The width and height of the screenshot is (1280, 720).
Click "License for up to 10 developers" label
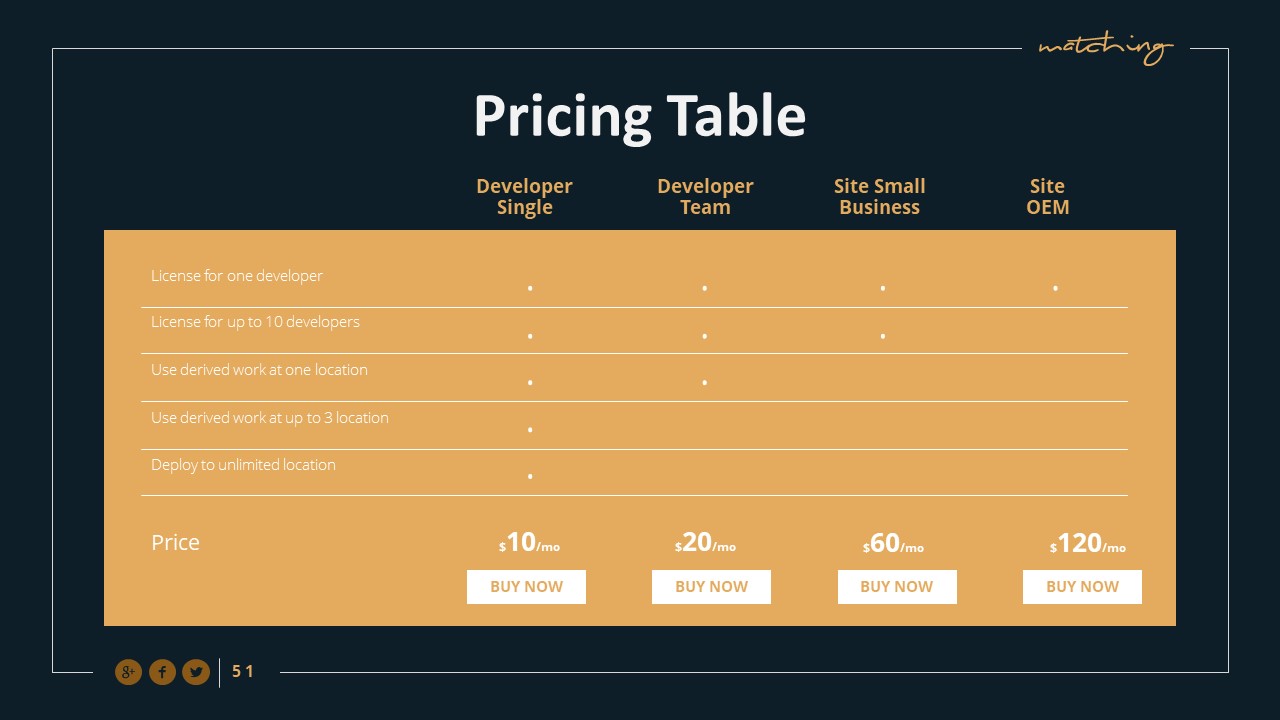point(255,322)
